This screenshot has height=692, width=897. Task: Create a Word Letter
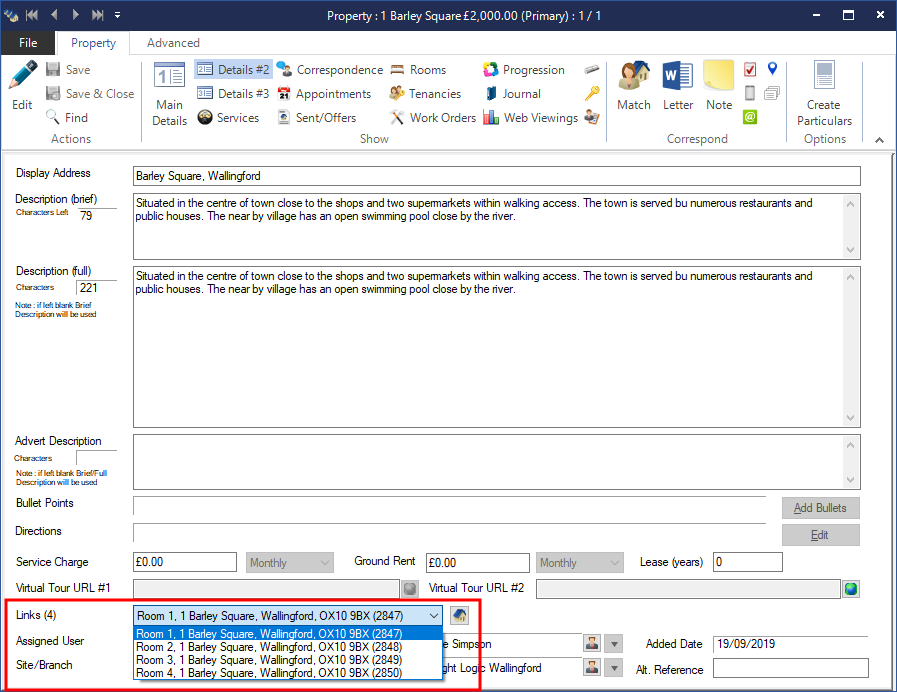[677, 86]
